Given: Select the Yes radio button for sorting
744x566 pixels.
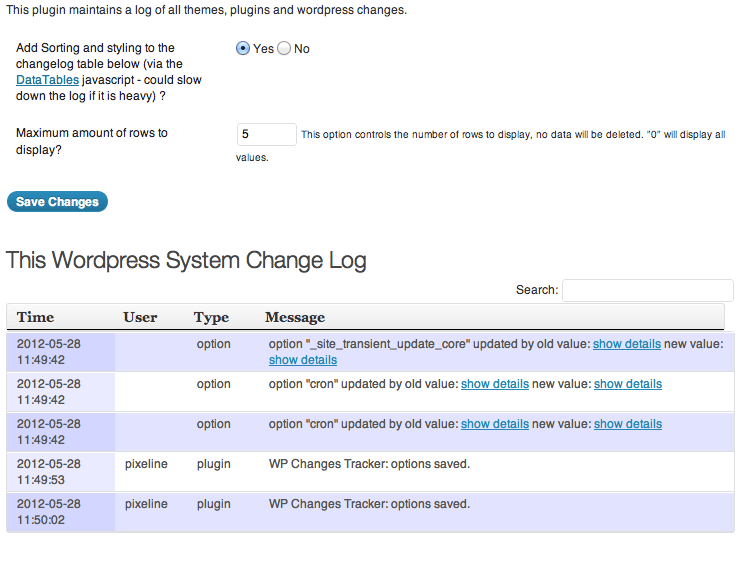Looking at the screenshot, I should click(243, 48).
